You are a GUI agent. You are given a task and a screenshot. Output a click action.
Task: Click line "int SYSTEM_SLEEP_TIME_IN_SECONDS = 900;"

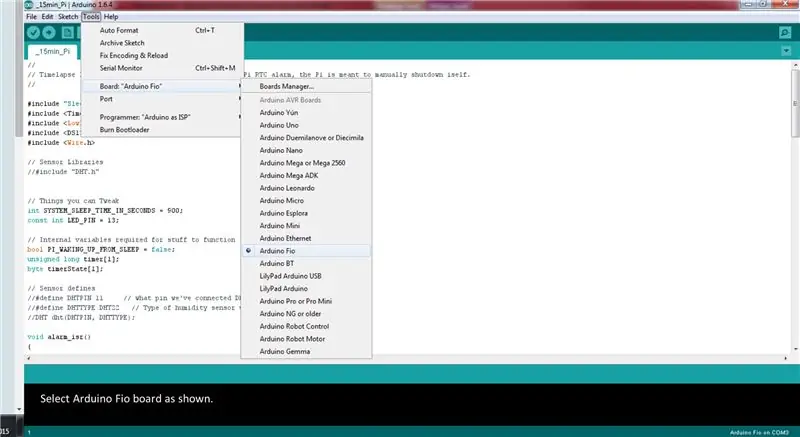(x=105, y=211)
